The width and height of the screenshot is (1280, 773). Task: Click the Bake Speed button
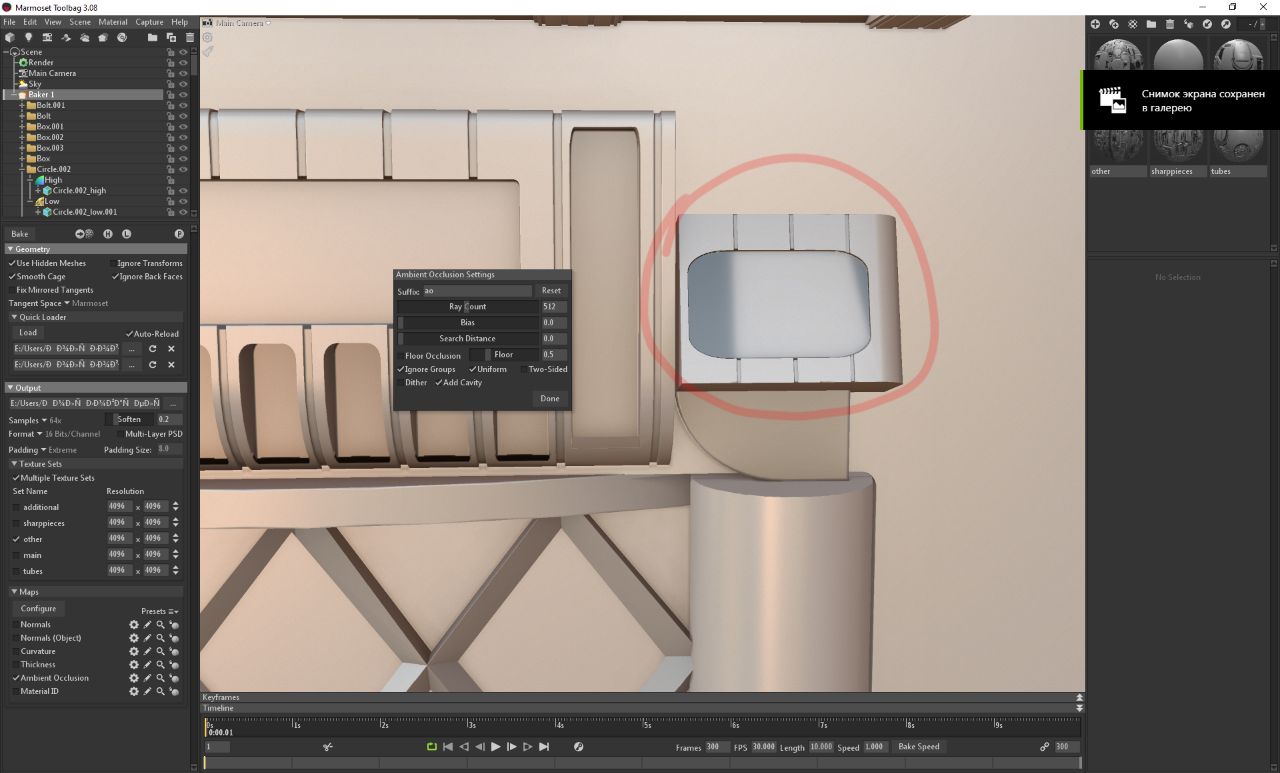click(x=918, y=747)
